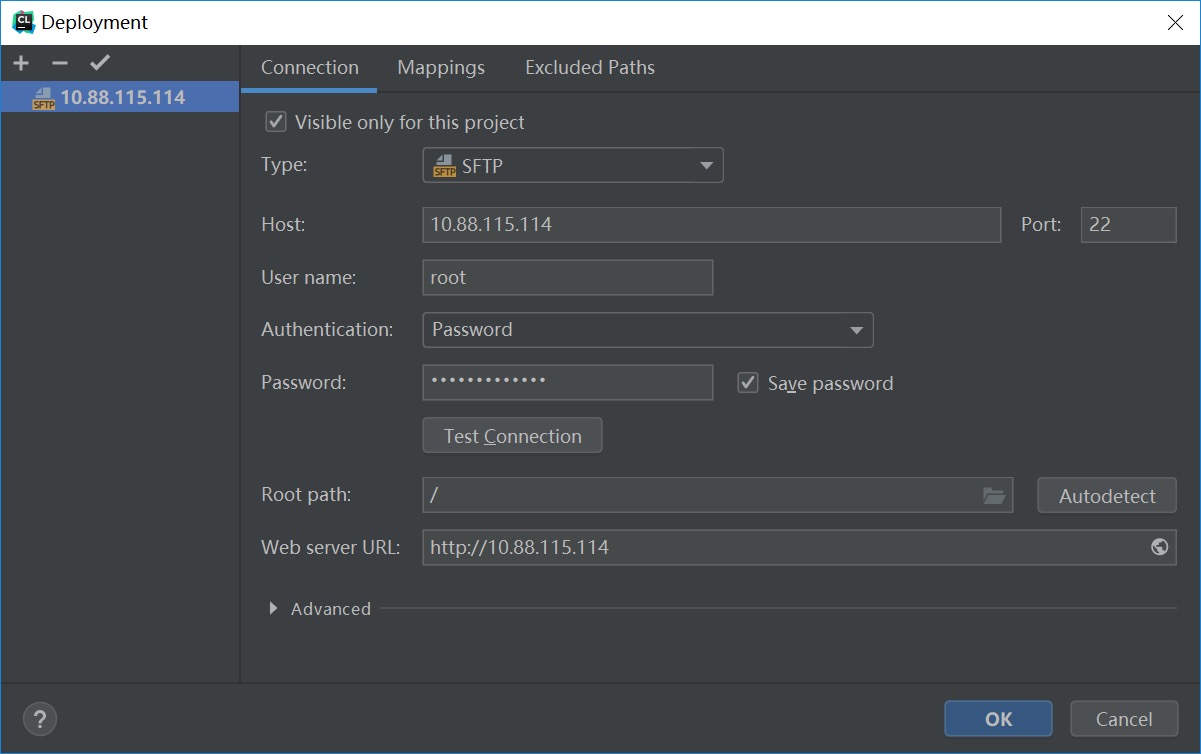Expand the Advanced section
This screenshot has height=754, width=1201.
[x=273, y=608]
